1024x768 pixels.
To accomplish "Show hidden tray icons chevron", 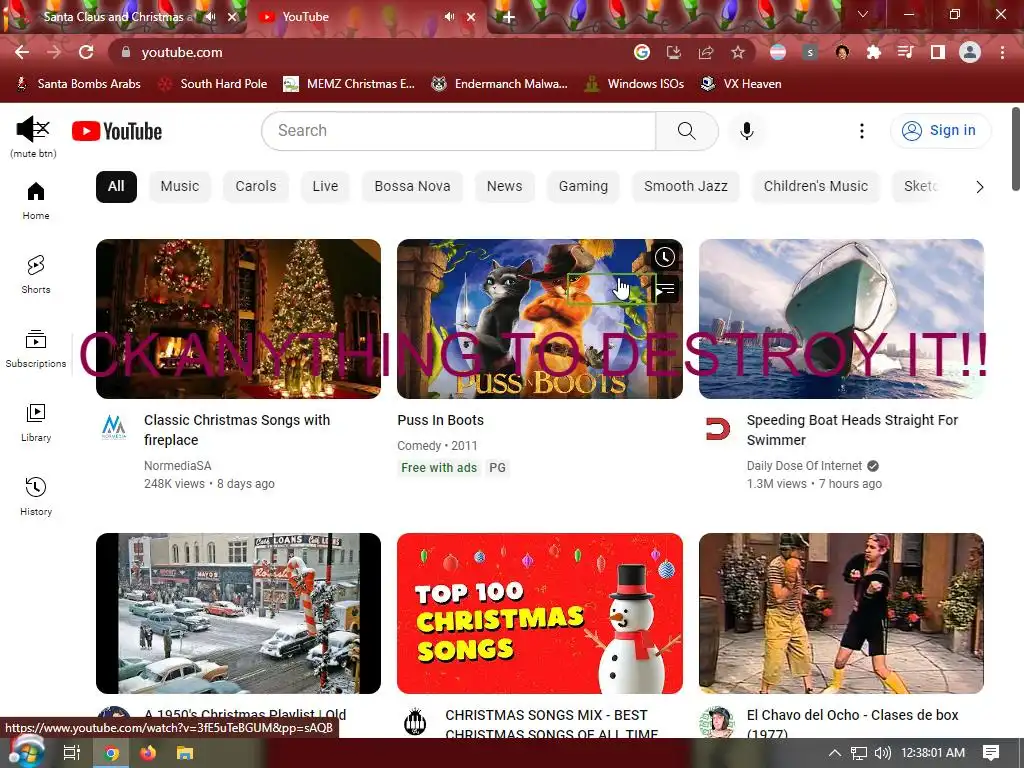I will point(835,753).
